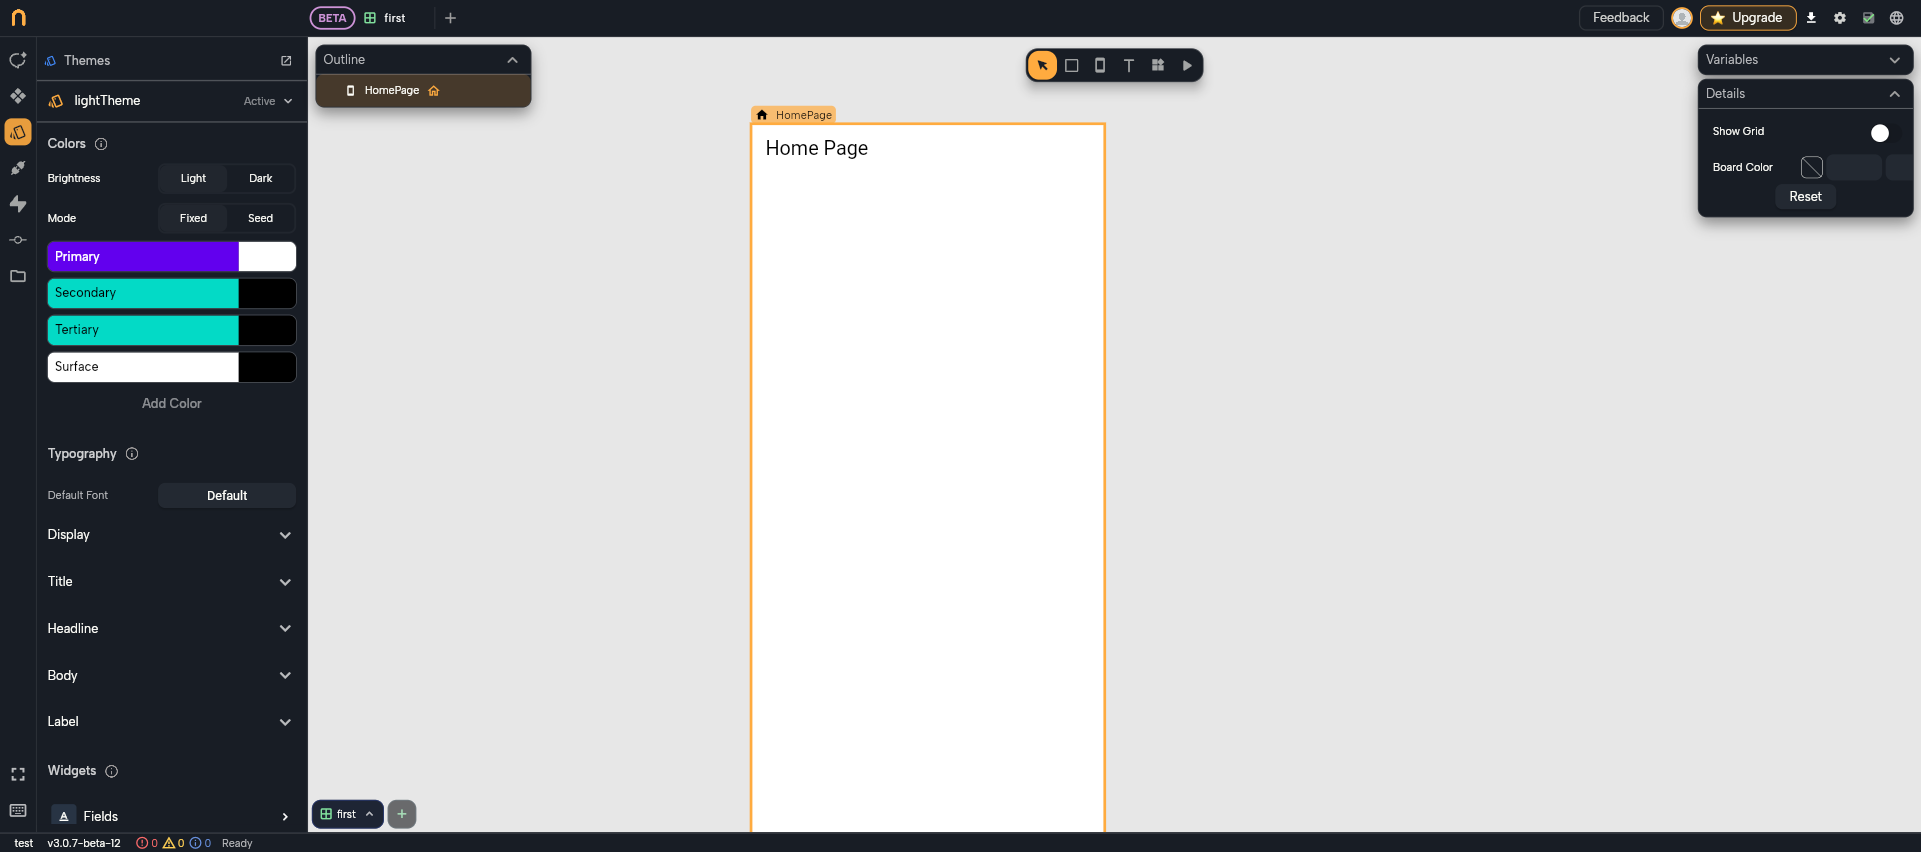Switch color Mode to Seed
Screen dimensions: 1921x852
point(260,218)
